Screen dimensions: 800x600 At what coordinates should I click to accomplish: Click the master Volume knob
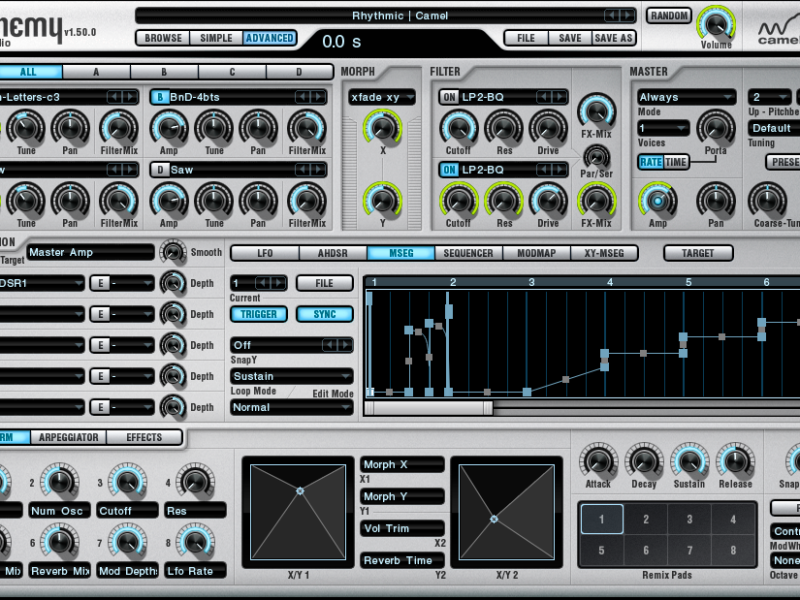pos(714,23)
